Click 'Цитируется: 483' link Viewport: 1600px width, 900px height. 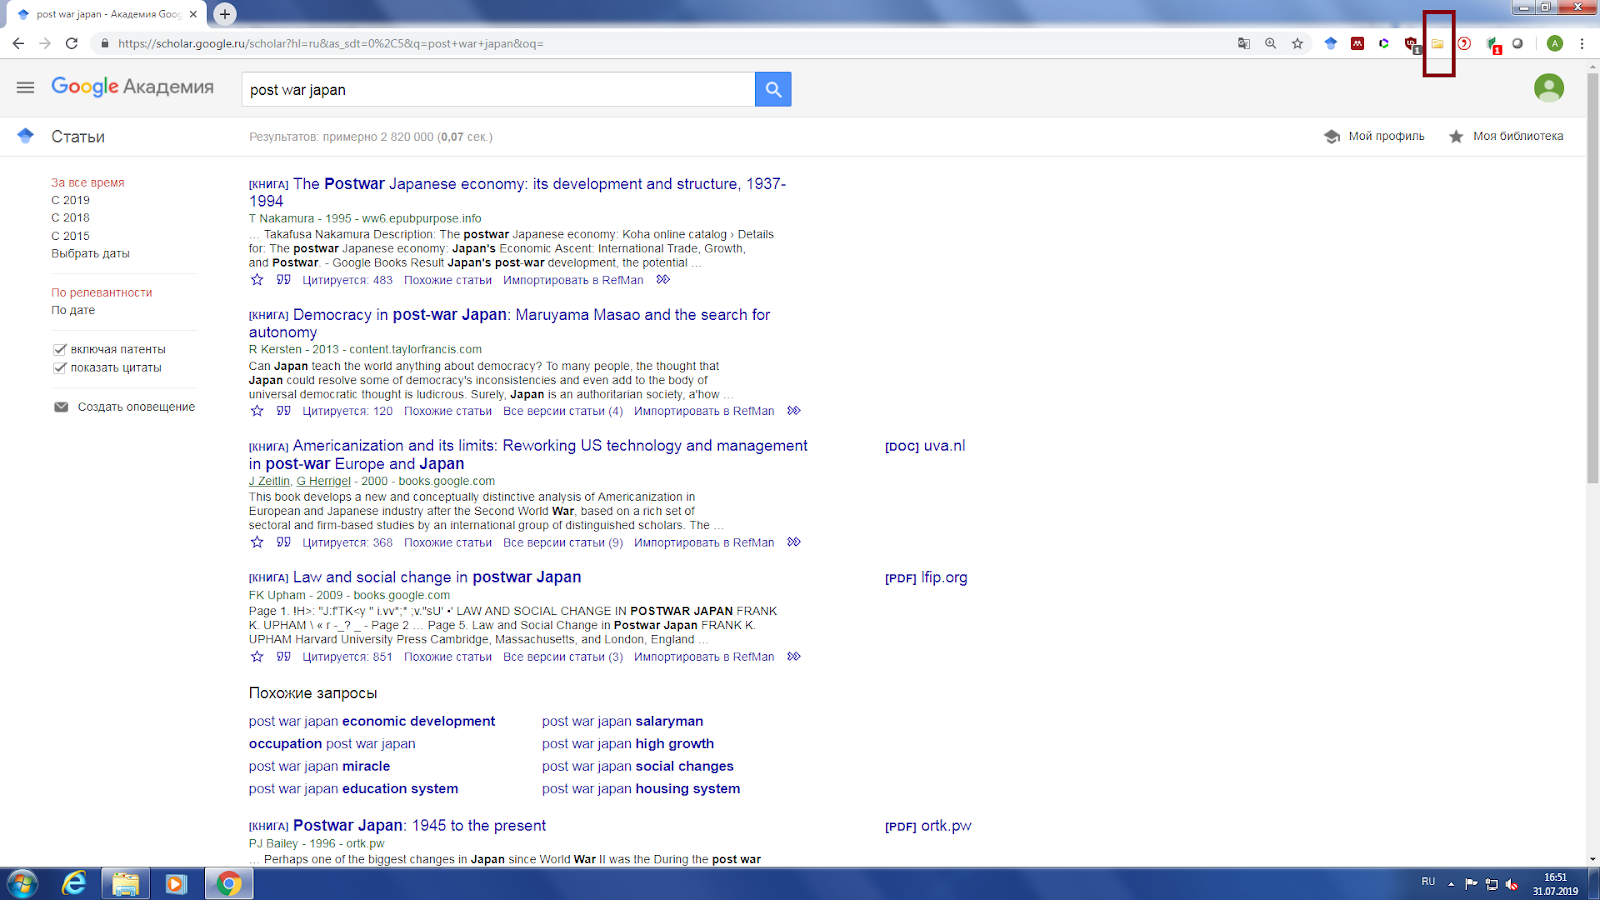(x=347, y=280)
